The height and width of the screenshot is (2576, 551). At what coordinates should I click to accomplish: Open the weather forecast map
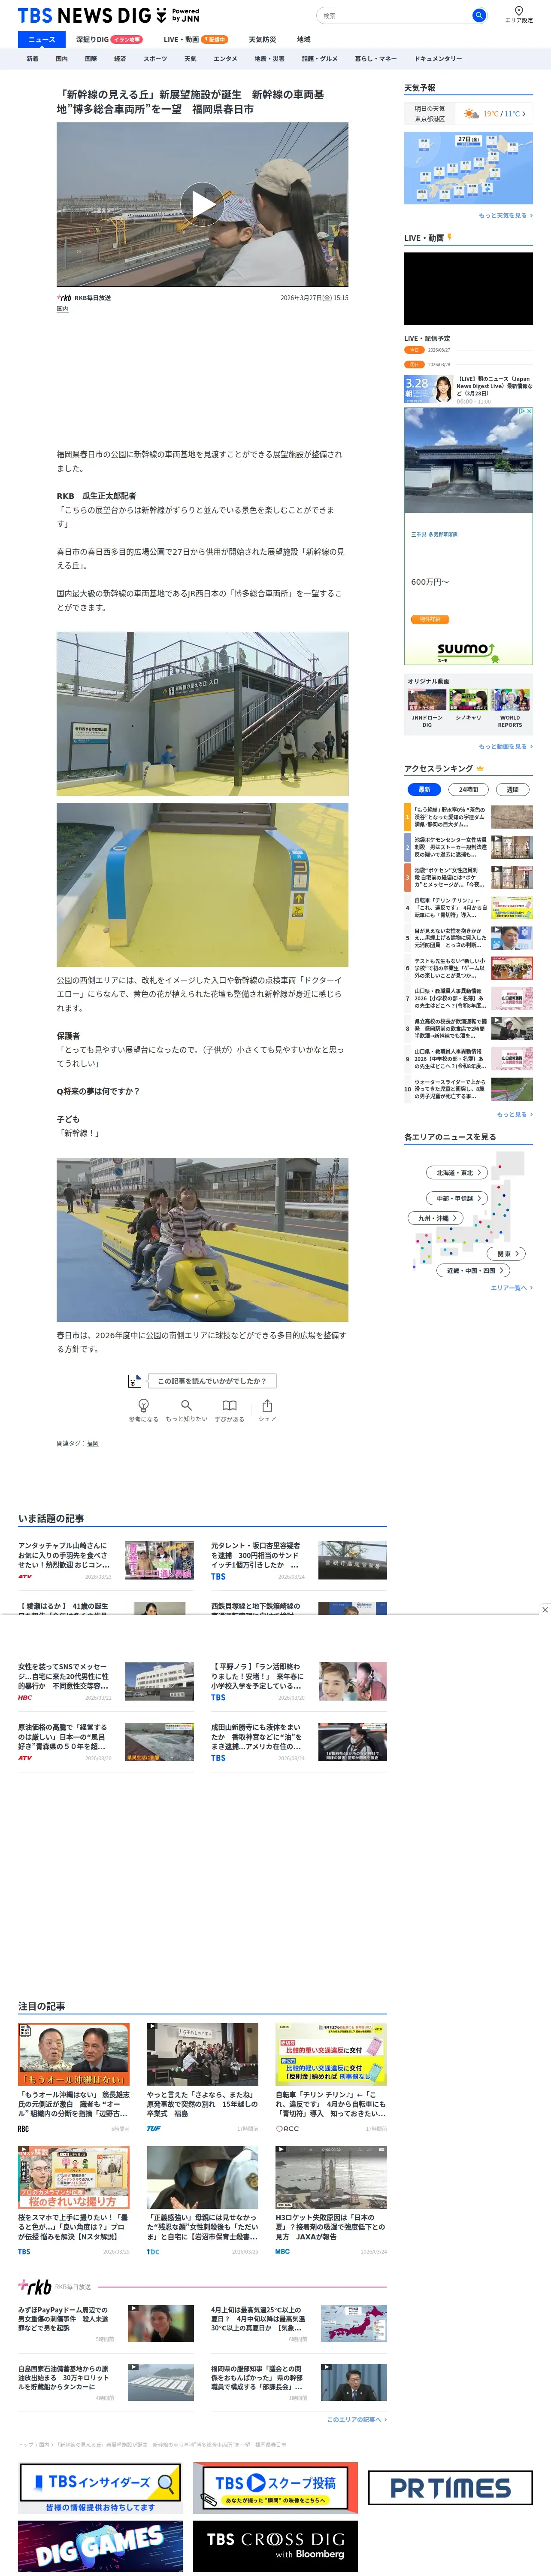pos(468,167)
